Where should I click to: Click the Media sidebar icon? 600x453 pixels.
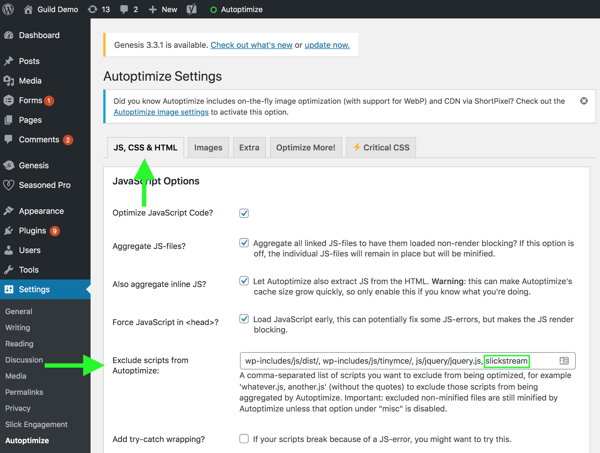coord(9,81)
